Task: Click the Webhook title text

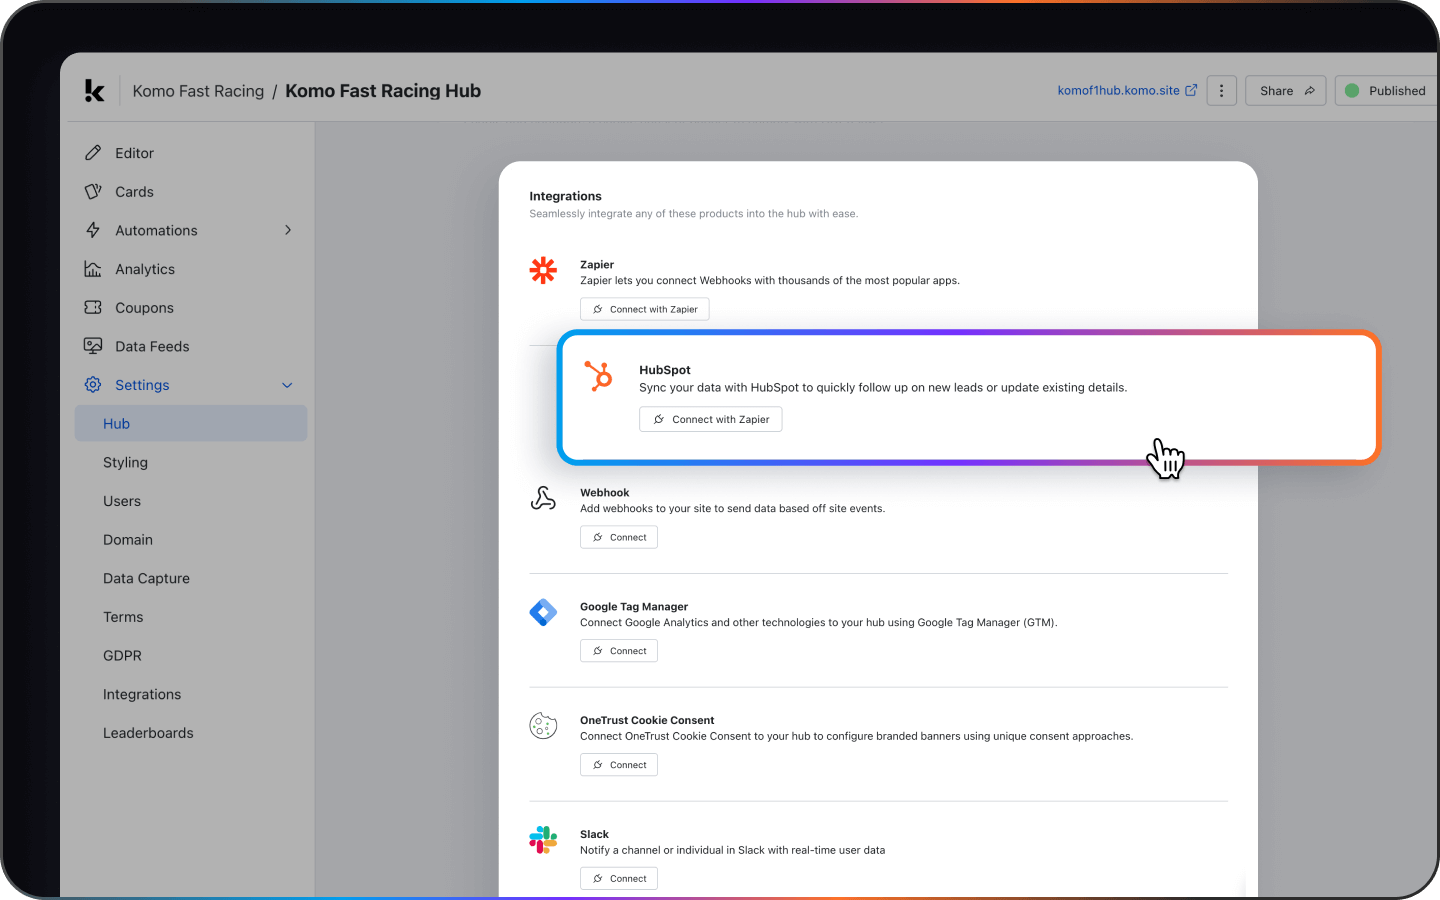Action: 605,493
